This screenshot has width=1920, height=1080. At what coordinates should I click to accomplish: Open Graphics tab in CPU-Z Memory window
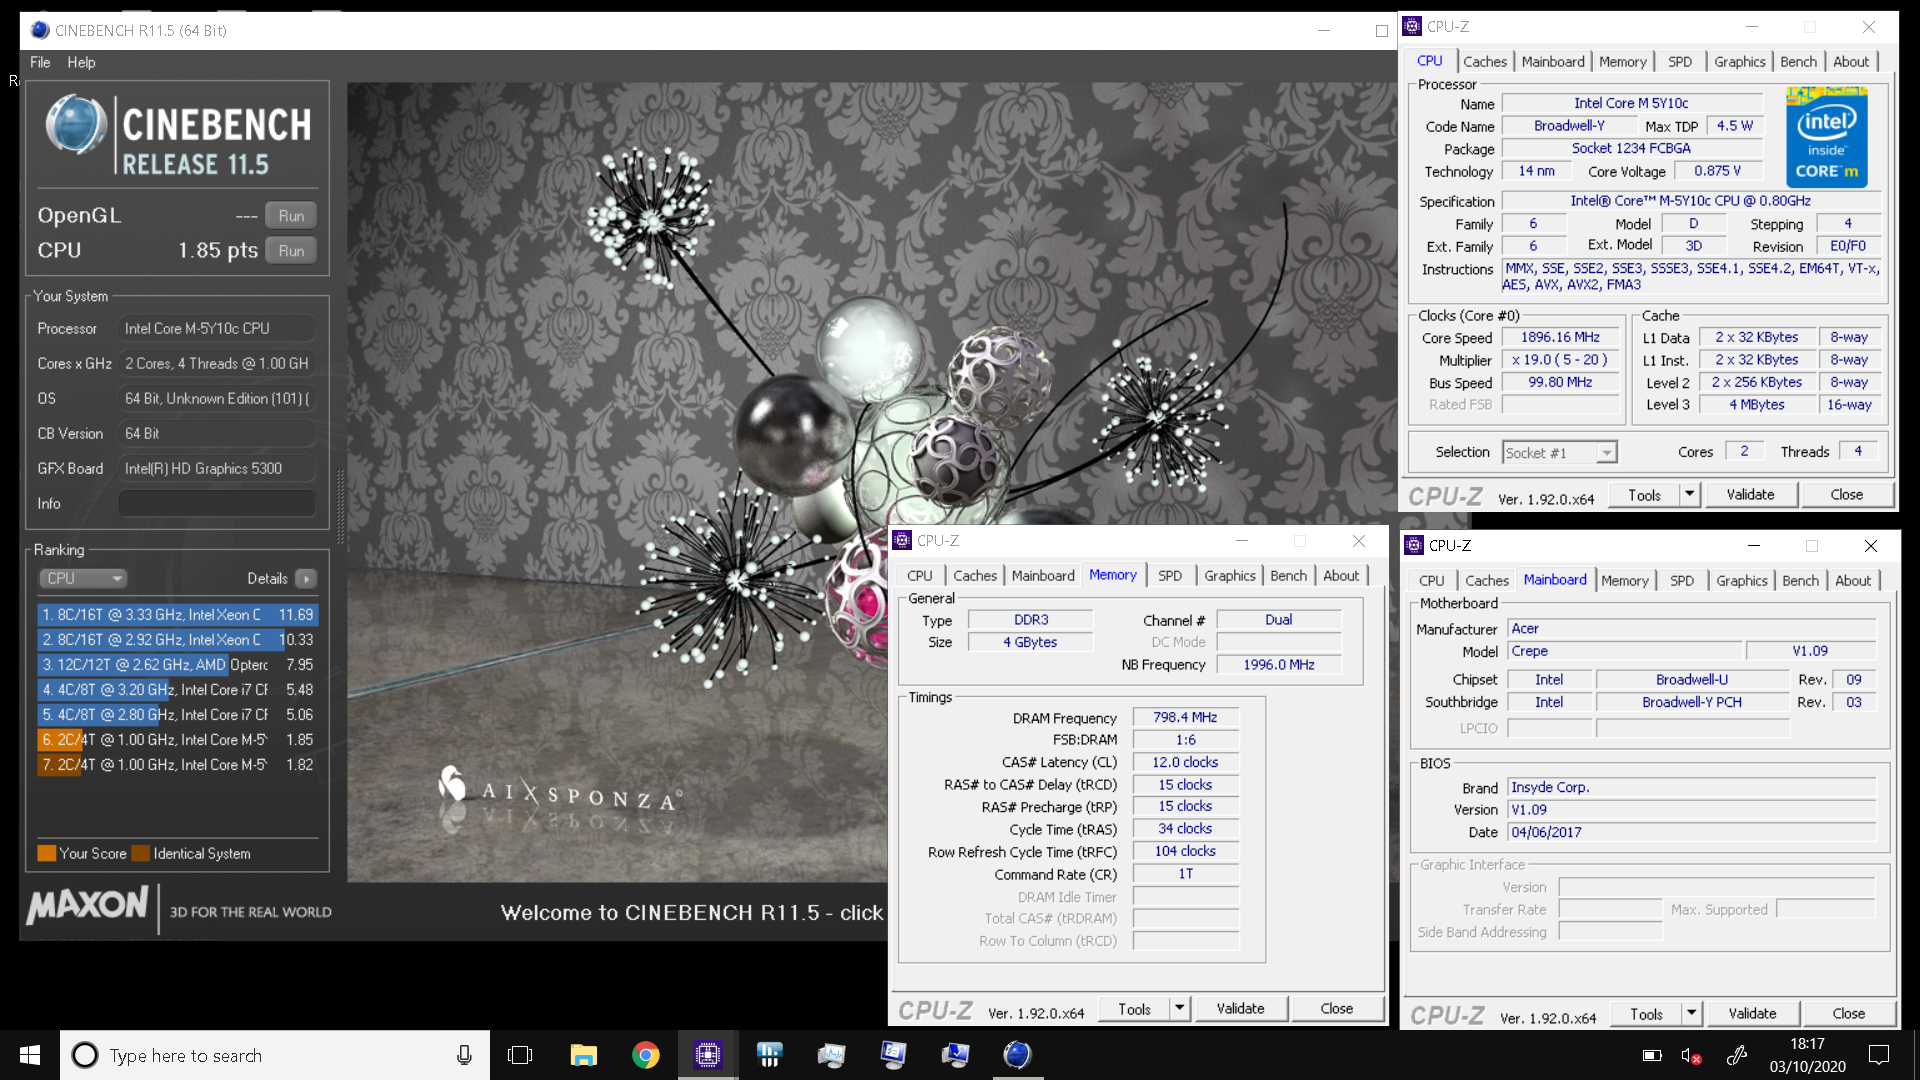coord(1229,576)
